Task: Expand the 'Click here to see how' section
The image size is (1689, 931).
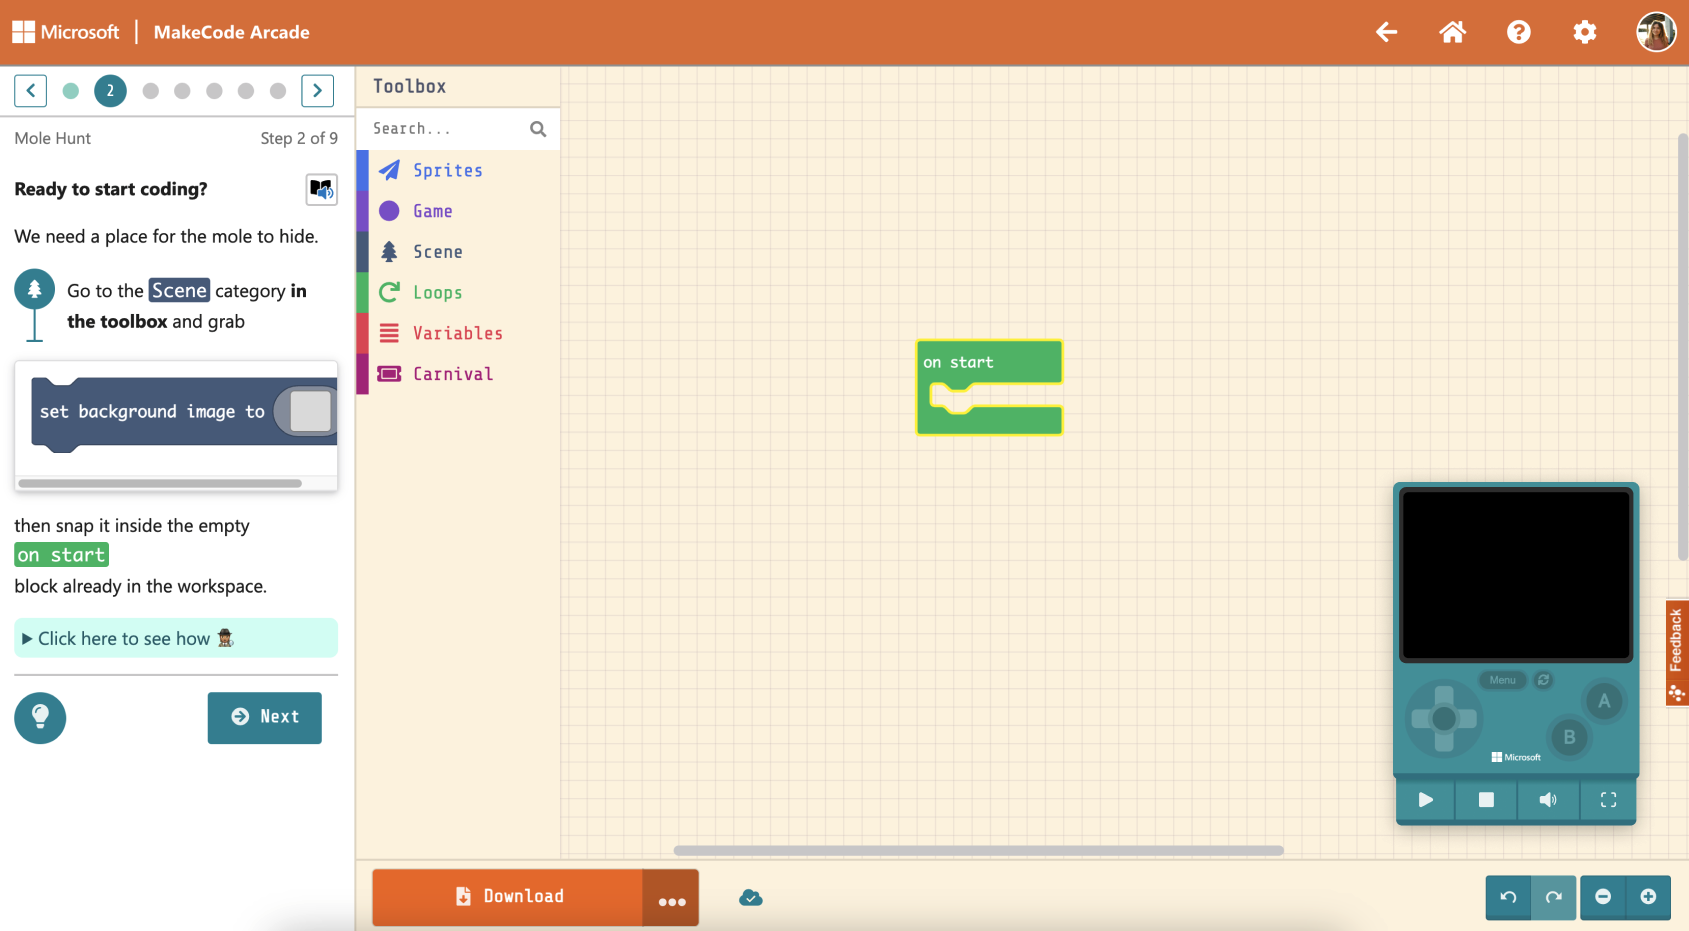Action: tap(124, 638)
